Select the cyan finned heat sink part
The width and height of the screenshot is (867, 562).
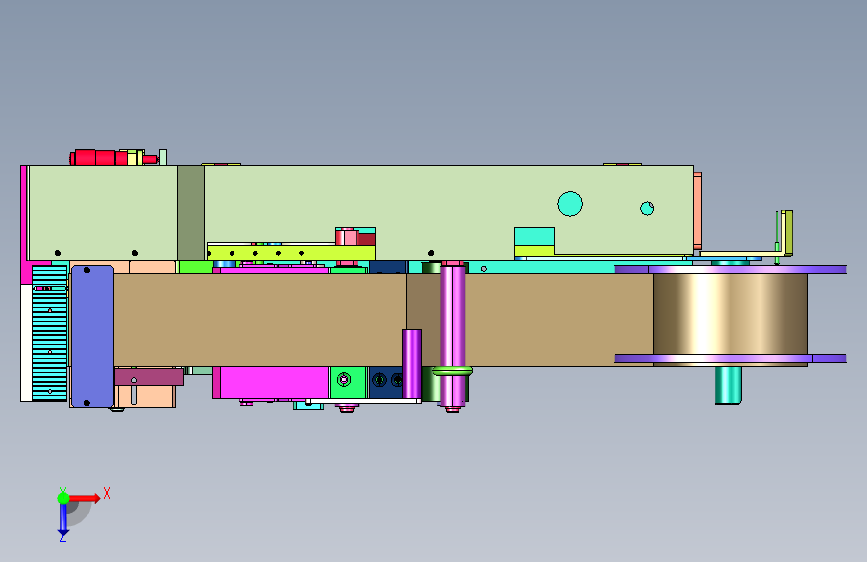[49, 333]
